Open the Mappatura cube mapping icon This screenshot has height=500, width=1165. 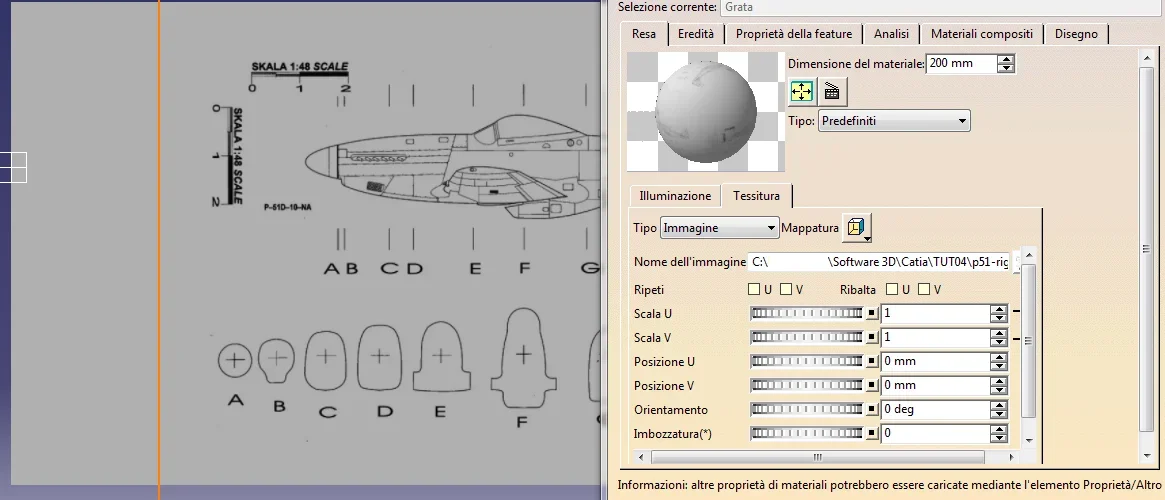click(x=856, y=228)
